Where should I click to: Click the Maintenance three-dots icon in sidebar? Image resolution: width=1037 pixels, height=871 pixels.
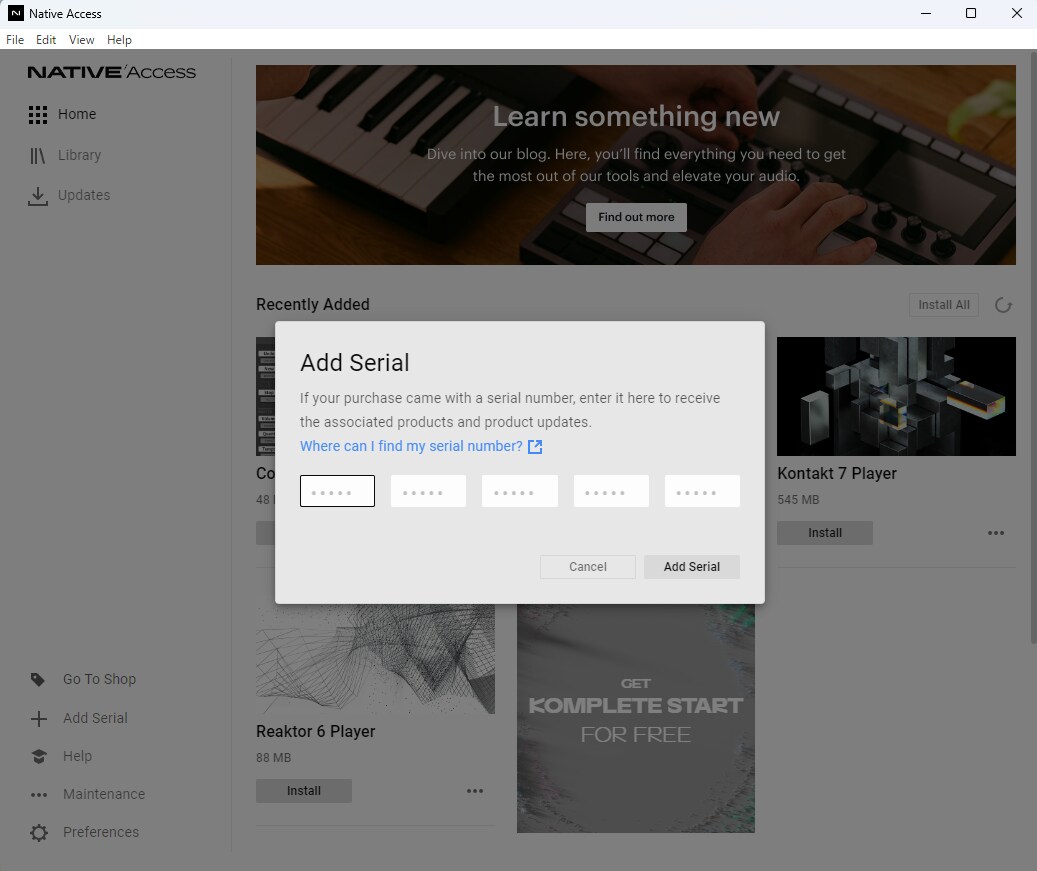38,795
